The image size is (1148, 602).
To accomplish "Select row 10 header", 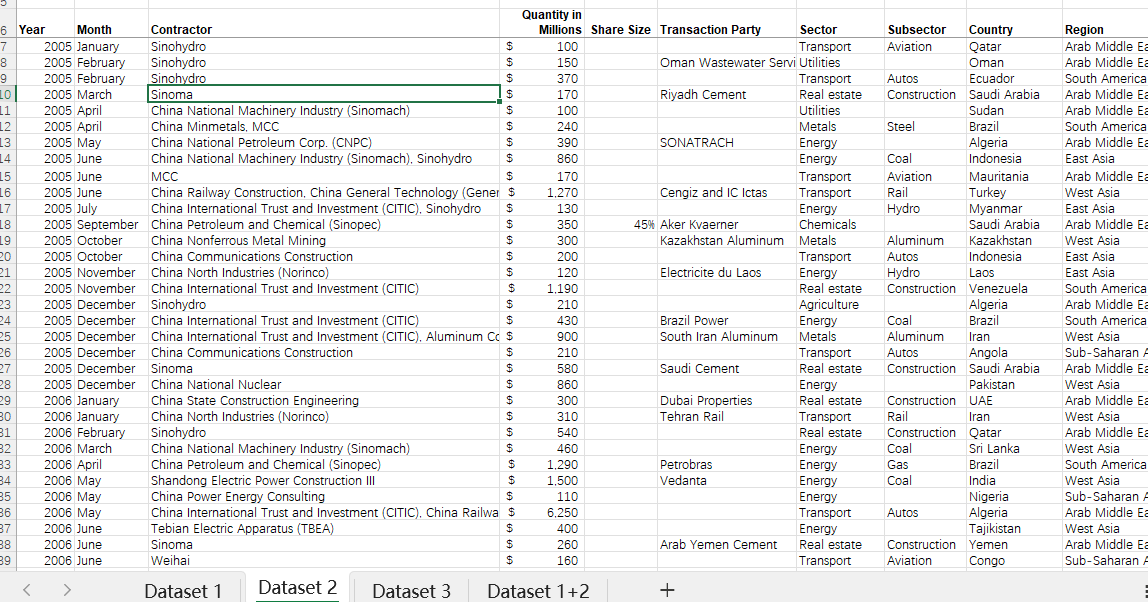I will [x=7, y=94].
